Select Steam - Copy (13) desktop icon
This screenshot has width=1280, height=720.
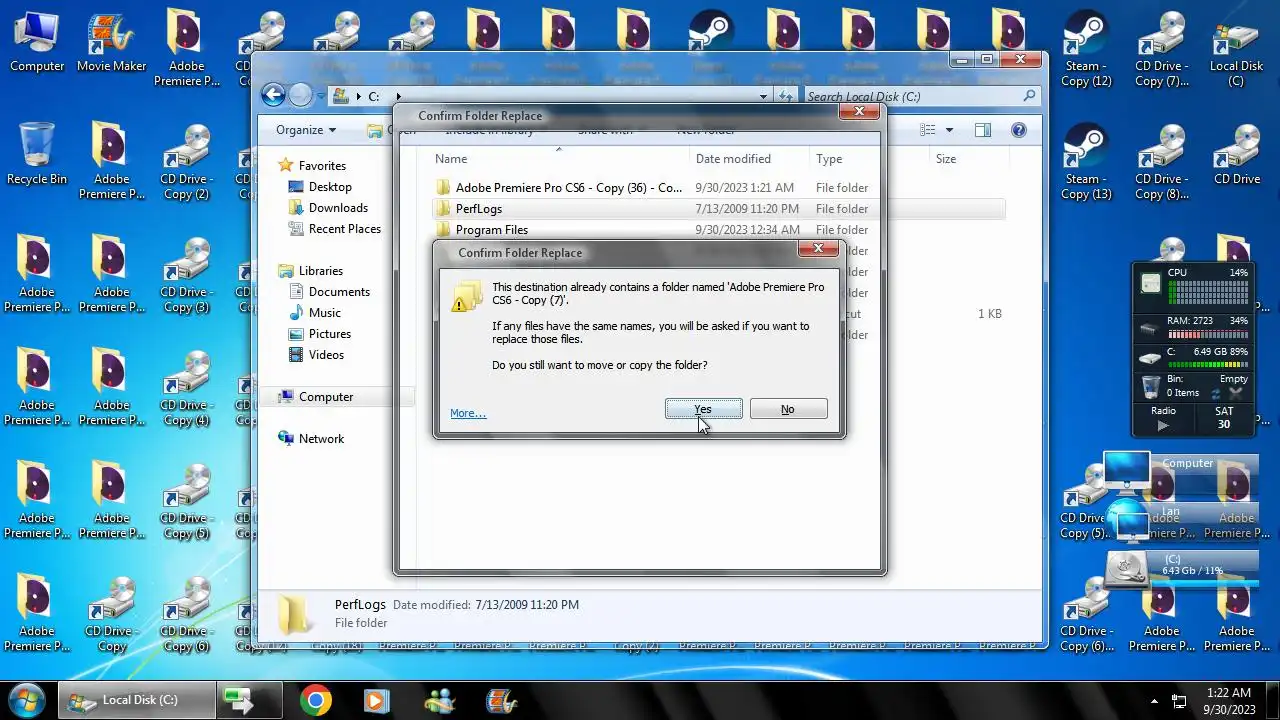(1087, 162)
